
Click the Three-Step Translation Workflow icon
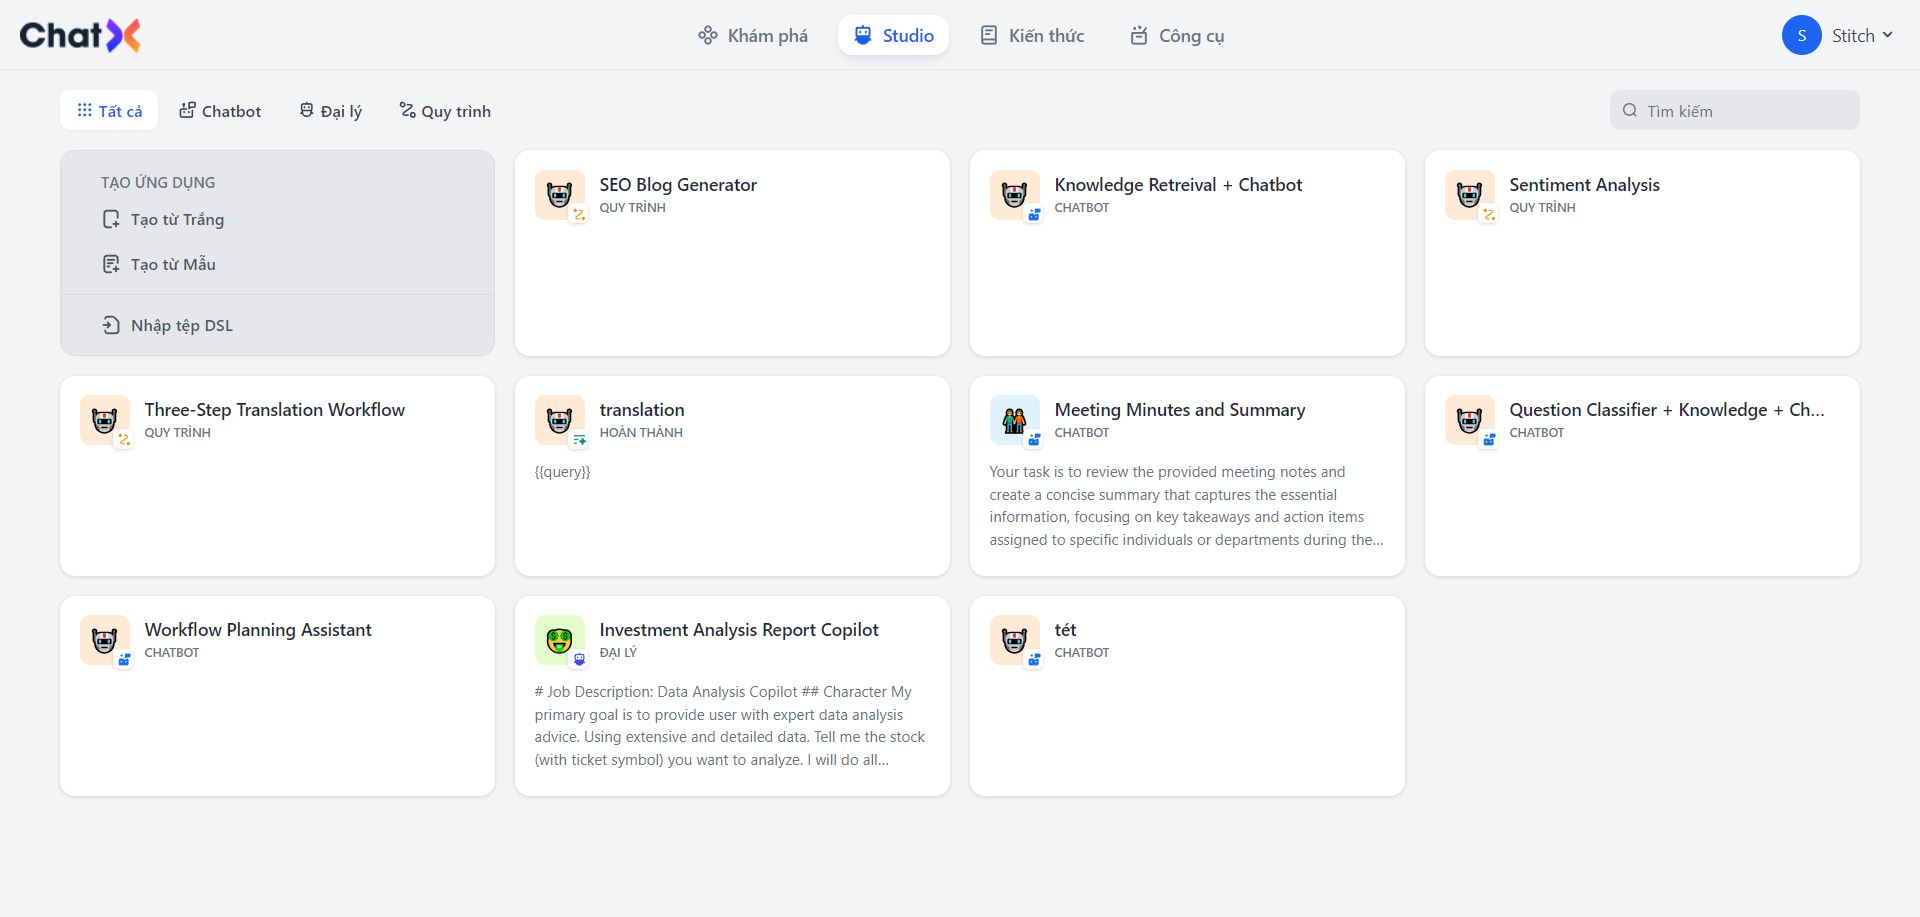click(105, 419)
